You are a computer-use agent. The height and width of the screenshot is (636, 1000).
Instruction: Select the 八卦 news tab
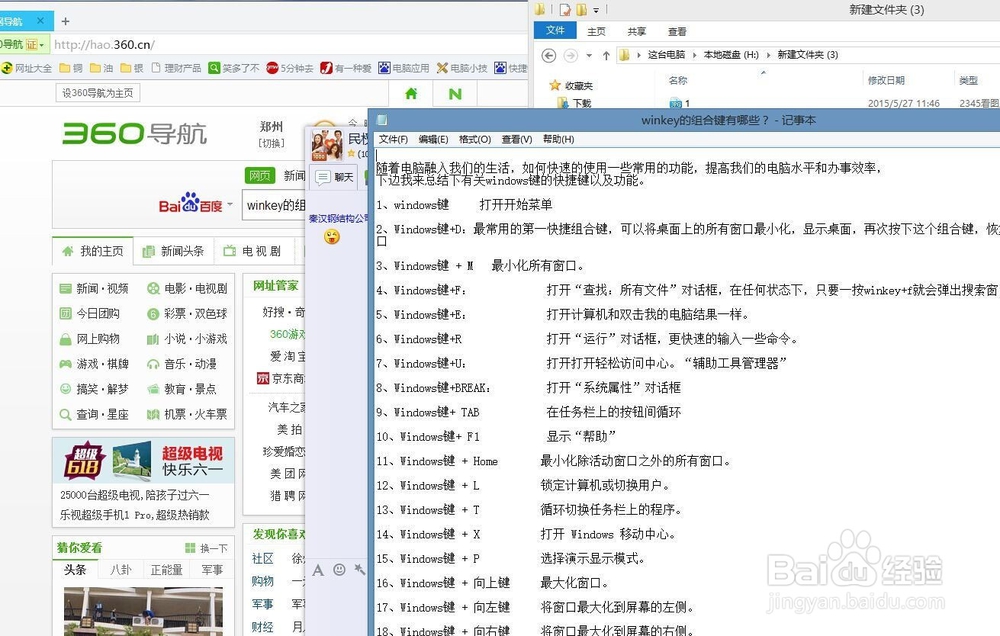coord(121,570)
